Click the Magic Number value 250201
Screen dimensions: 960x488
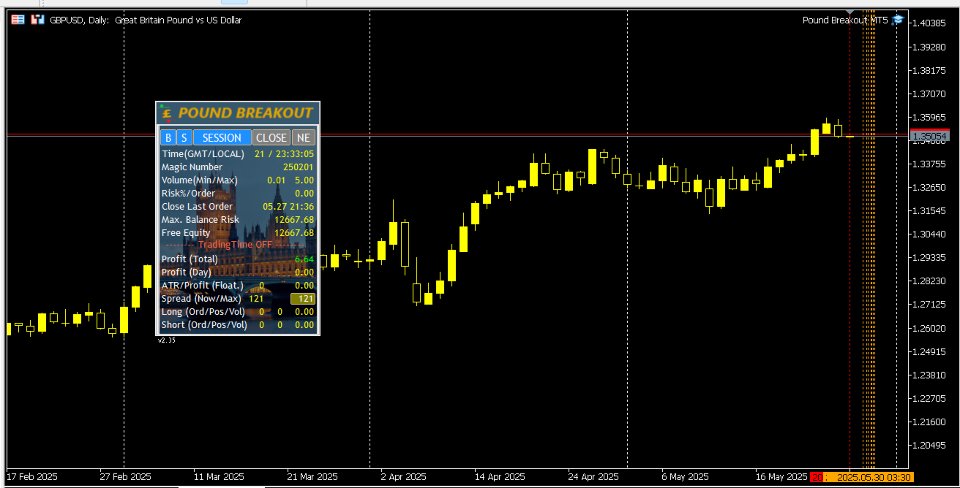tap(298, 167)
